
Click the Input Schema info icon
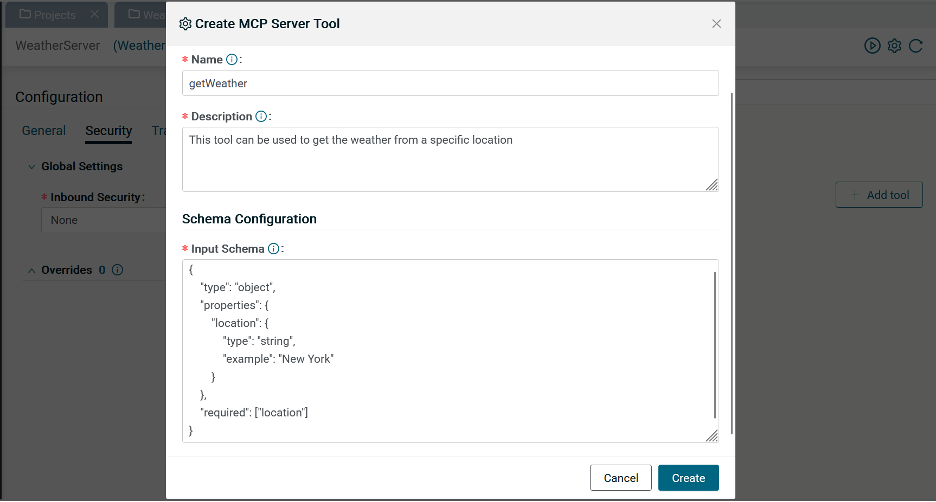273,248
